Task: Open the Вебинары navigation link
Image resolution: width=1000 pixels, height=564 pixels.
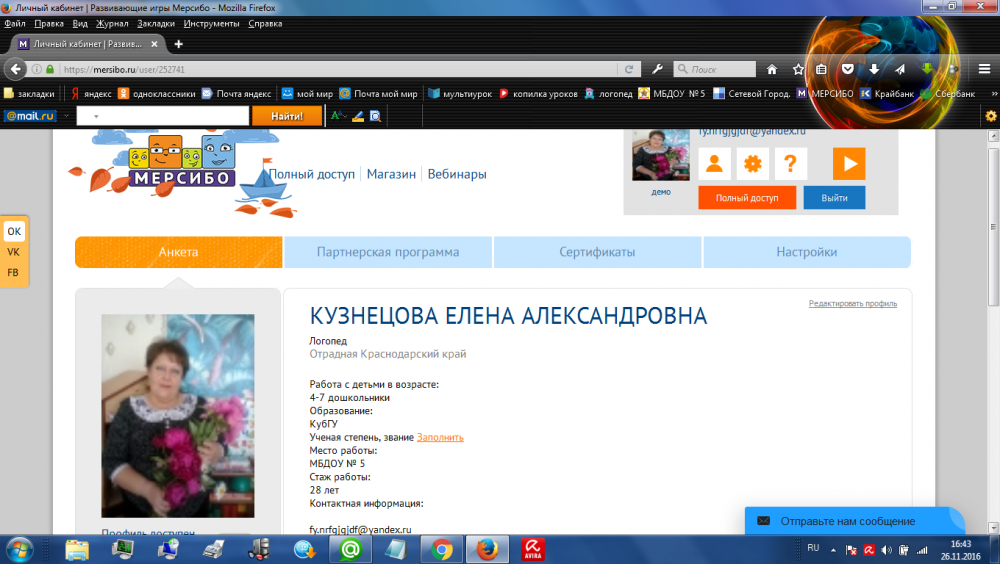Action: click(x=457, y=174)
